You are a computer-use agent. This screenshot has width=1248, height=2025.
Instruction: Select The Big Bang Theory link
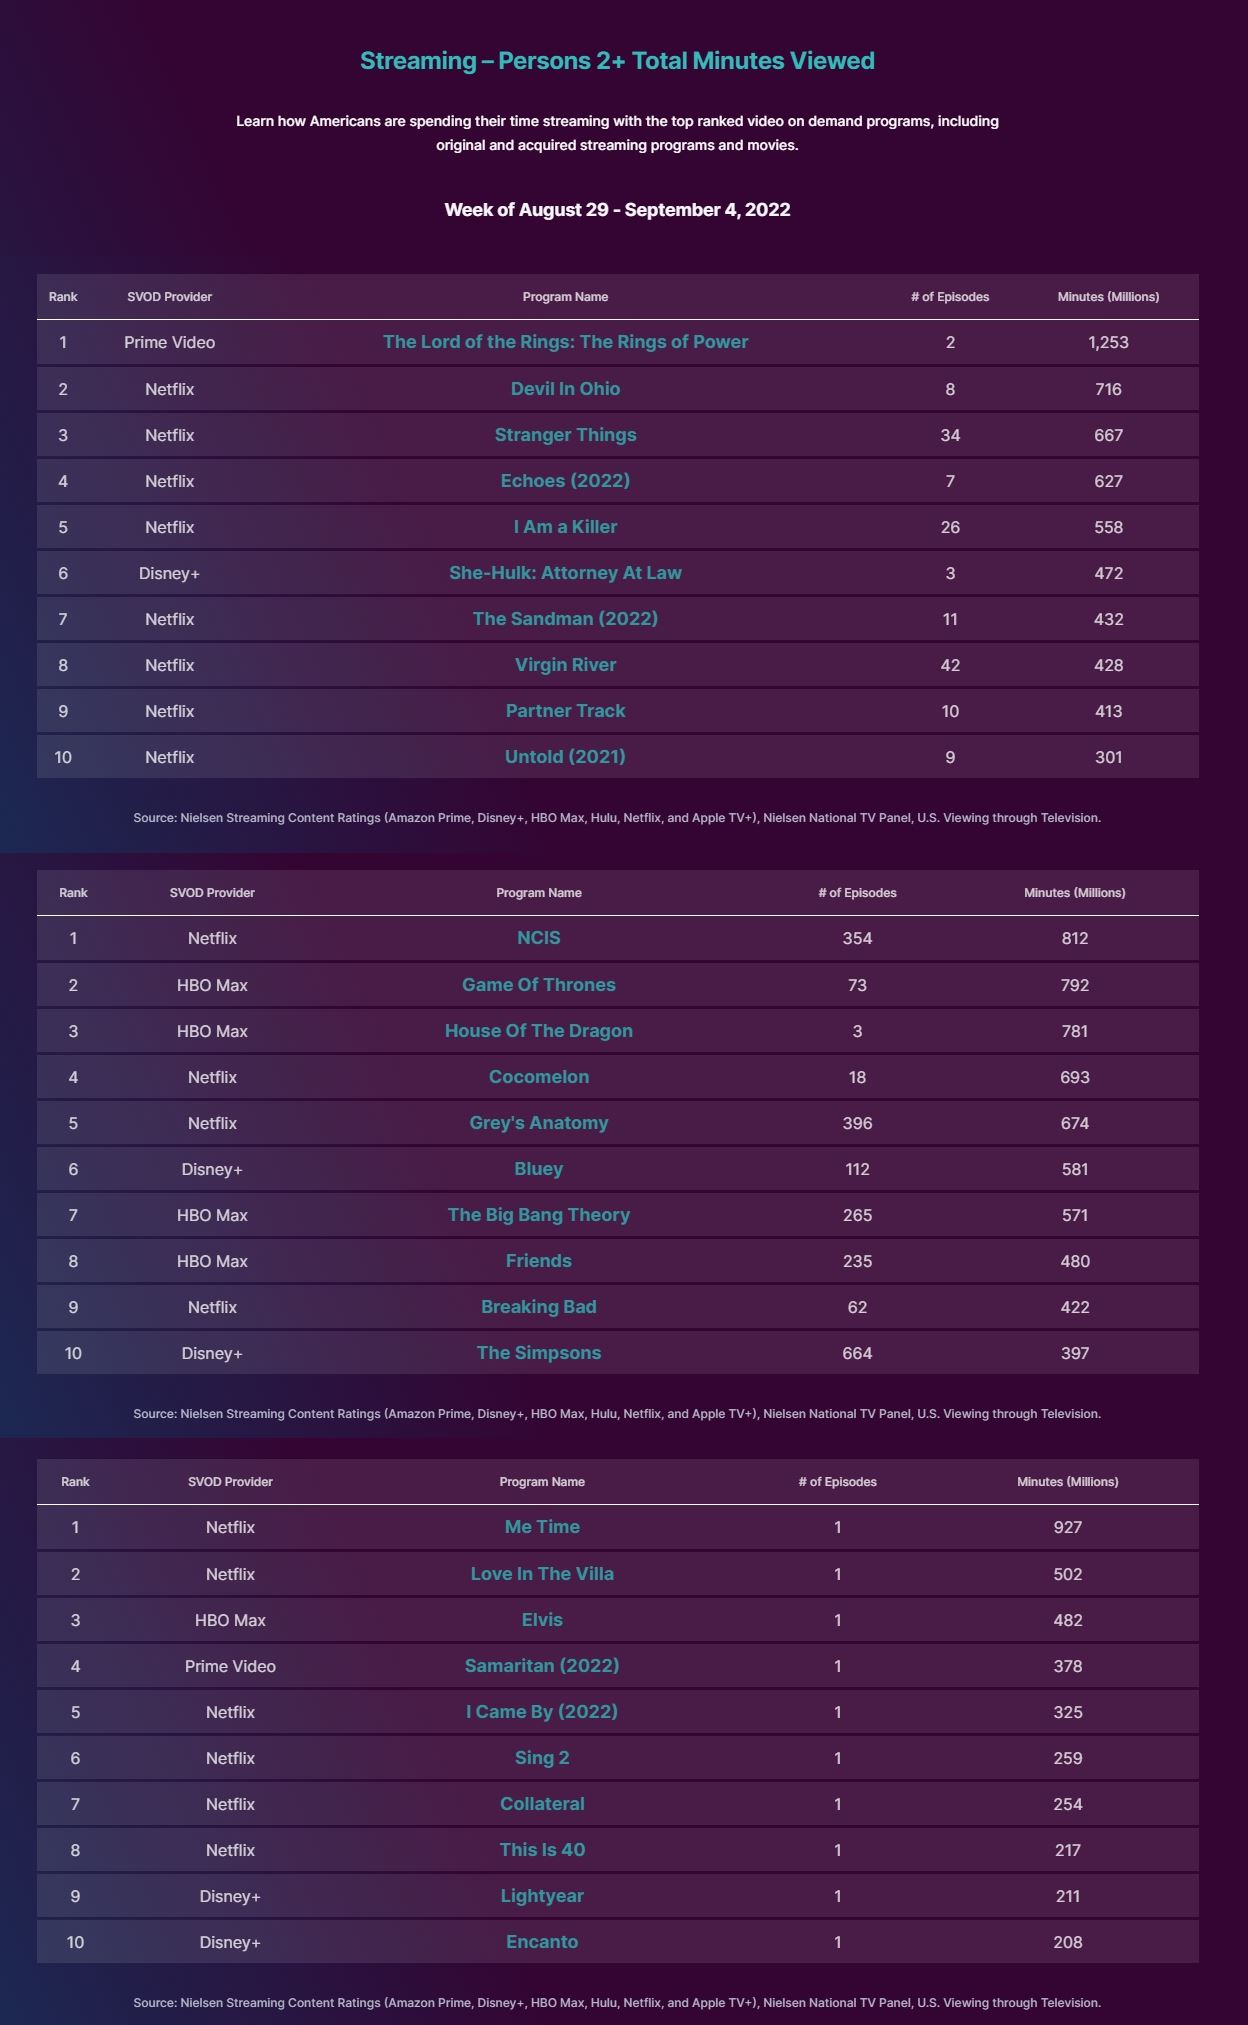pyautogui.click(x=538, y=1215)
